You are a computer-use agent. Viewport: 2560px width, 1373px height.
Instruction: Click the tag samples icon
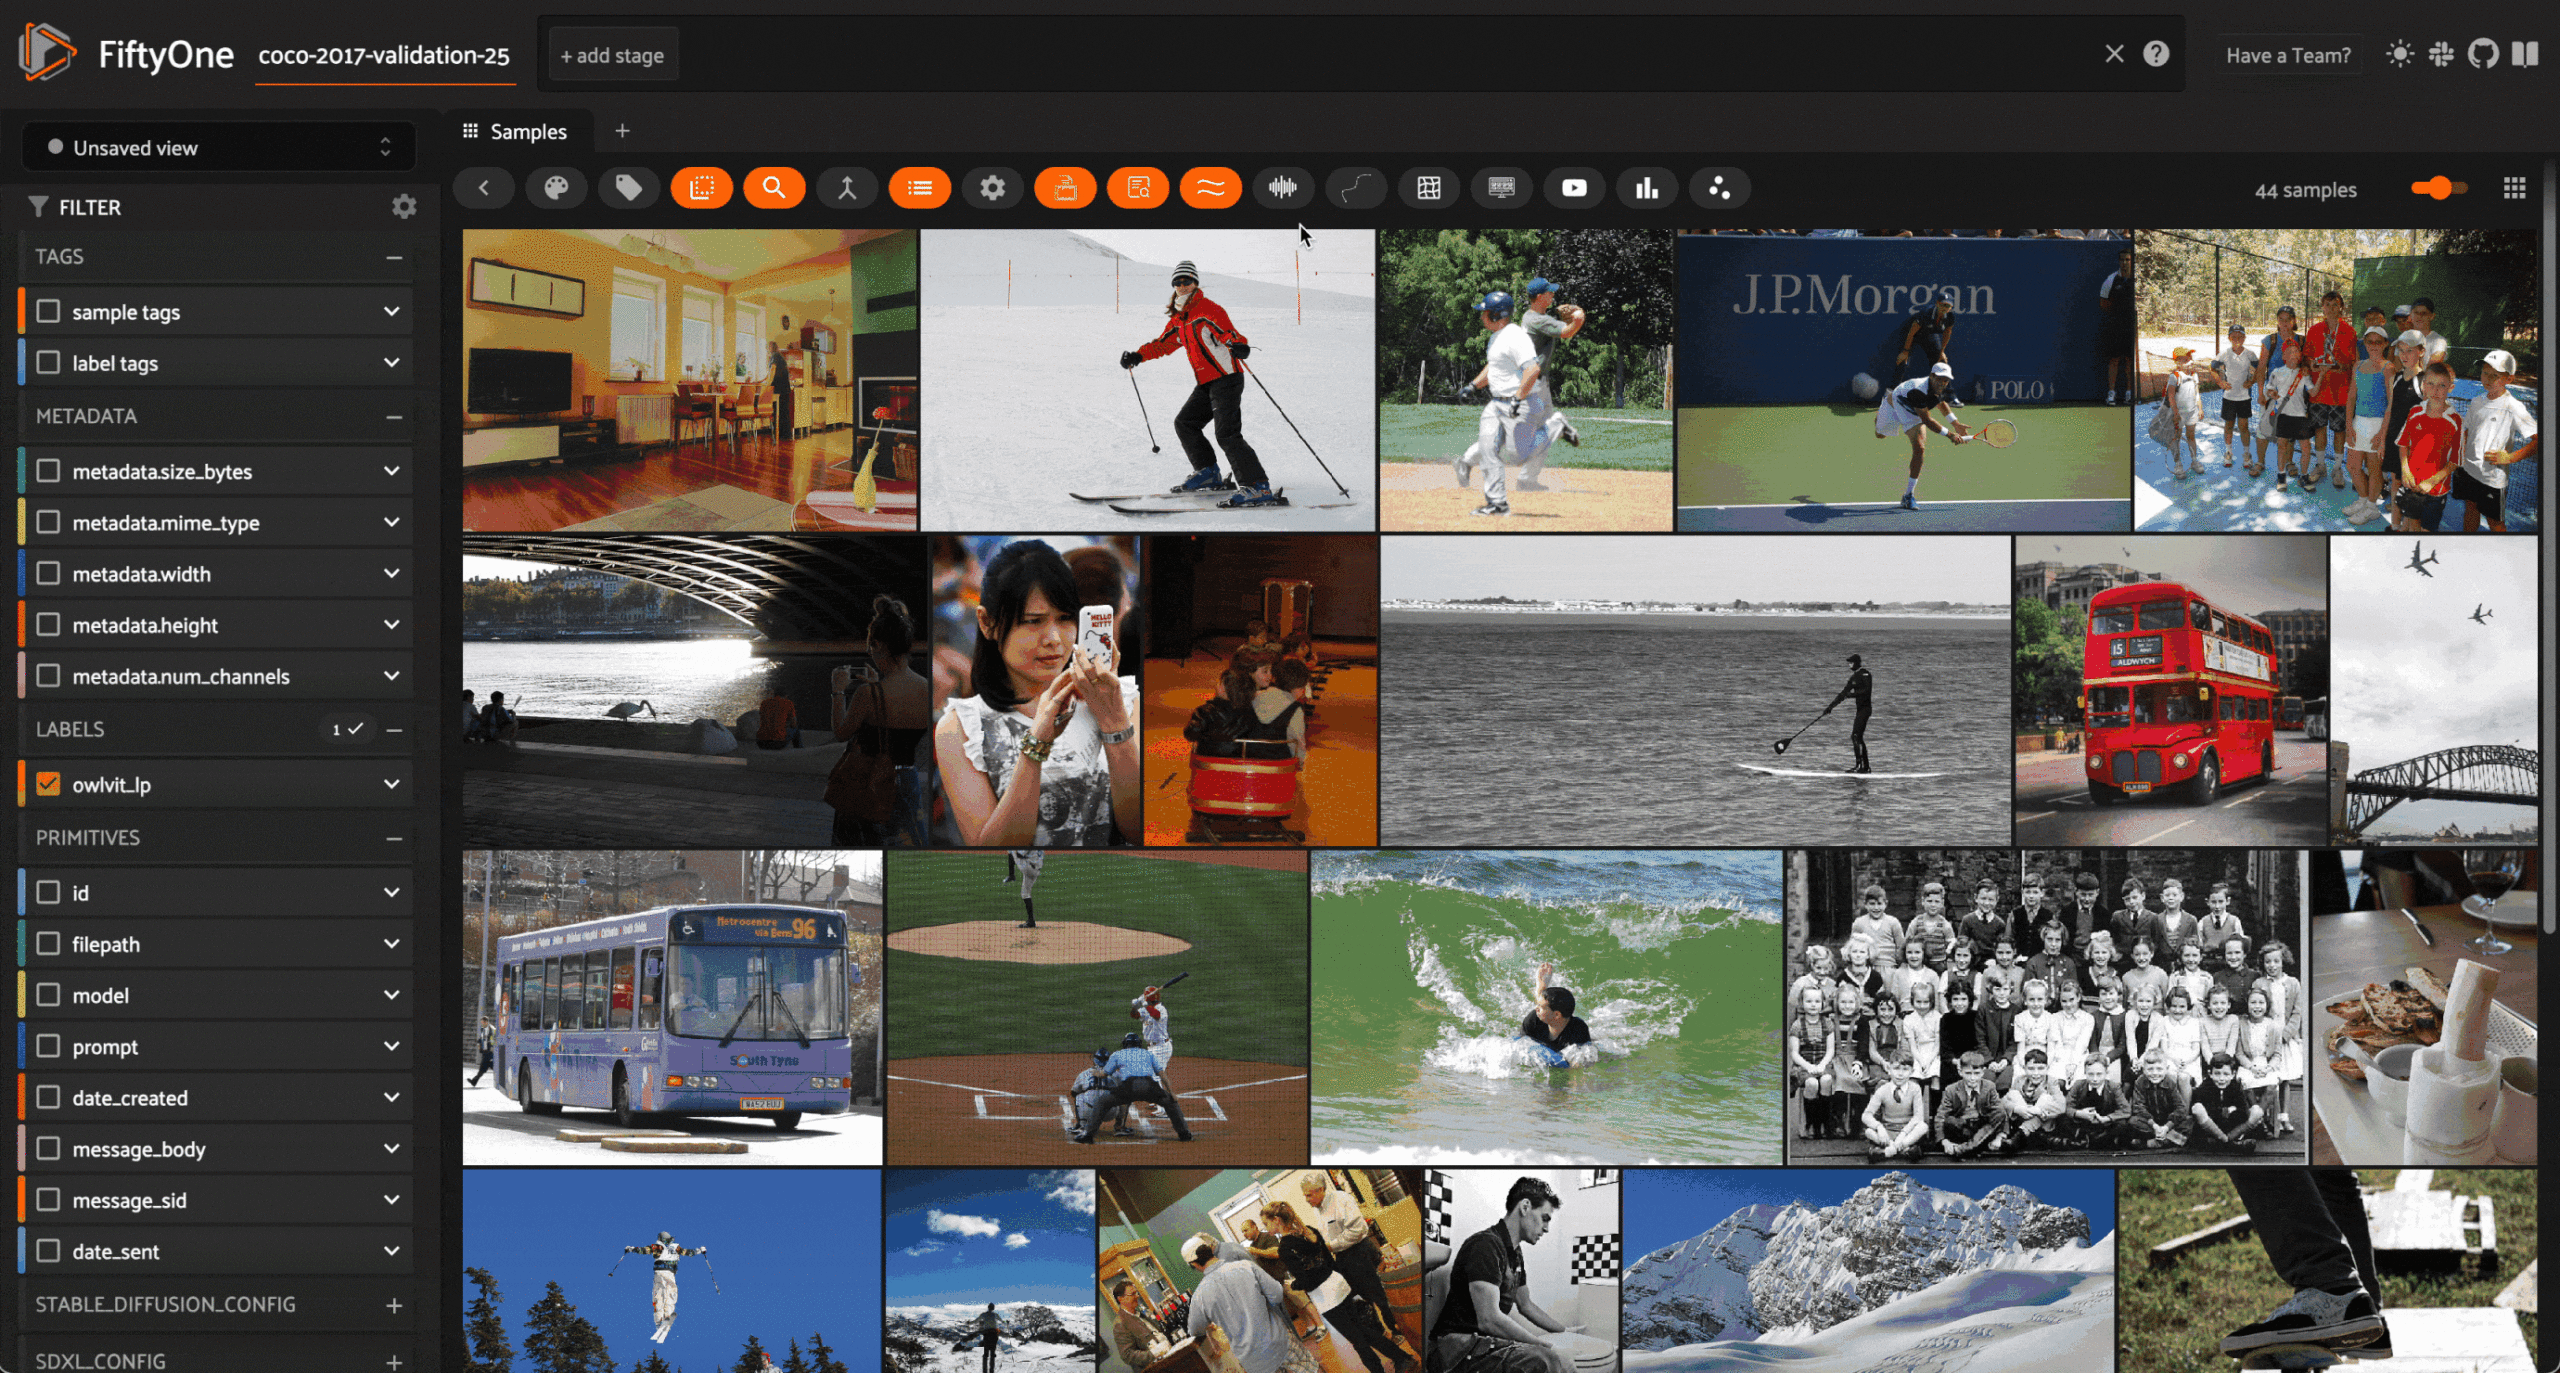[629, 188]
